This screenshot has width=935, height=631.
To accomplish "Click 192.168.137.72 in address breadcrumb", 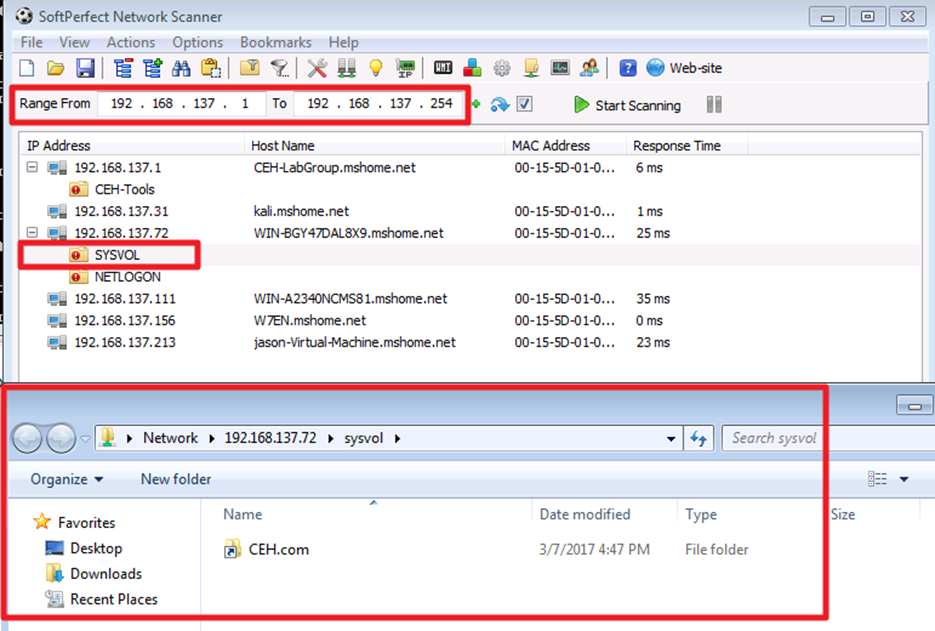I will click(270, 438).
